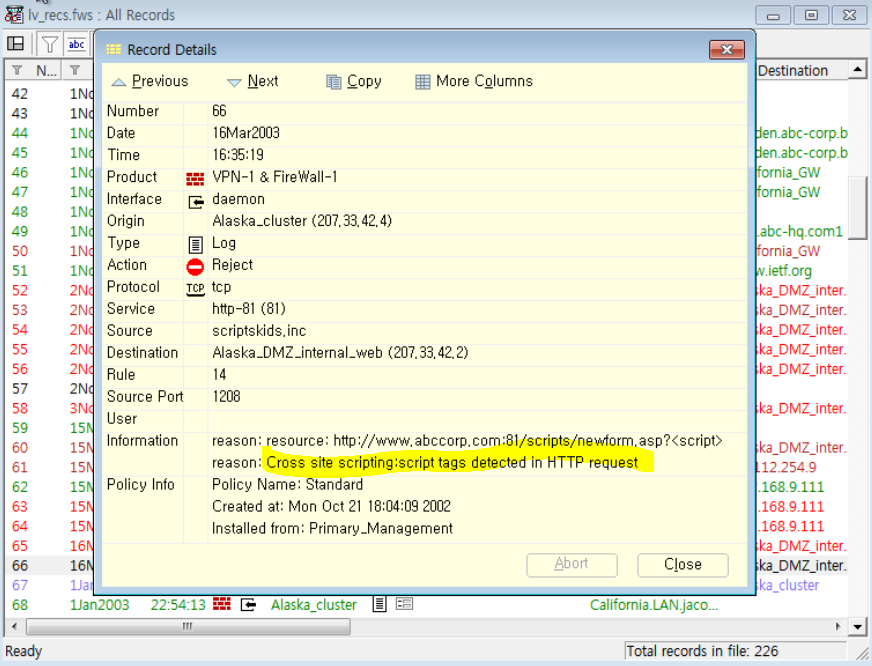
Task: Click California.LAN.jaco... in row 68
Action: (653, 605)
